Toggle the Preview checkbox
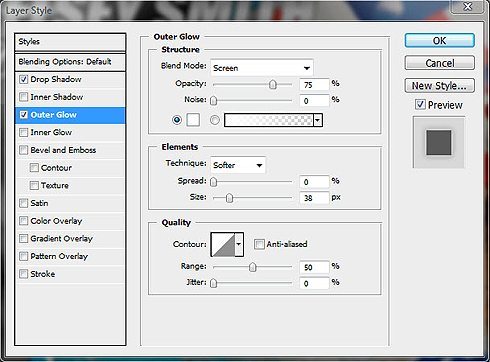 [x=420, y=105]
